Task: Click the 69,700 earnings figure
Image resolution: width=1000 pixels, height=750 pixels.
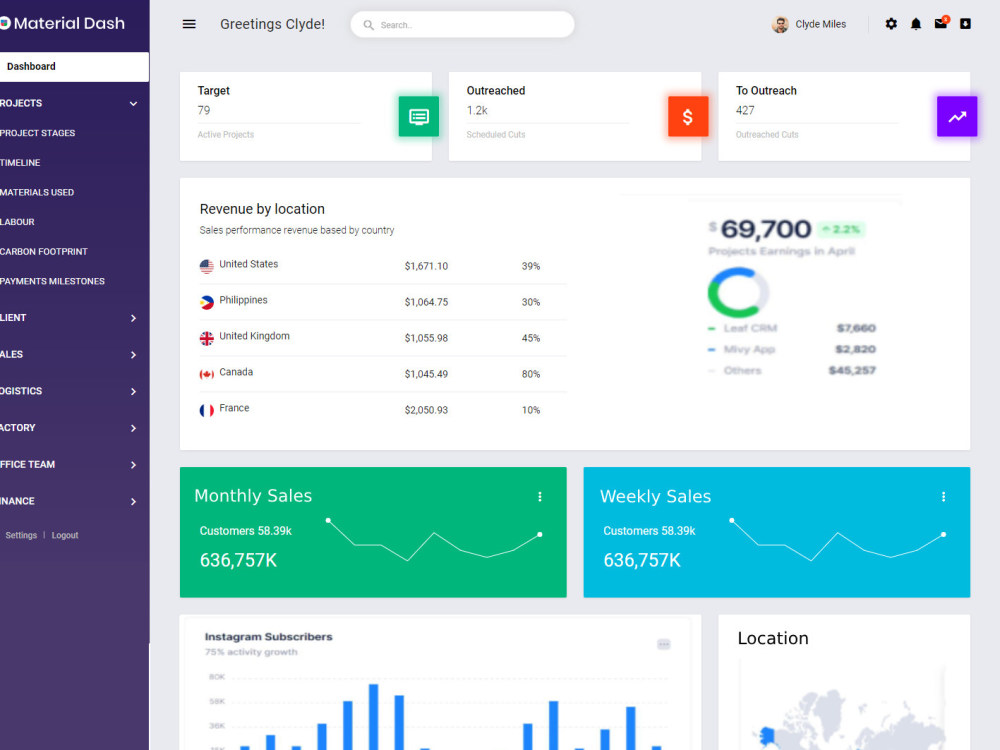Action: 765,229
